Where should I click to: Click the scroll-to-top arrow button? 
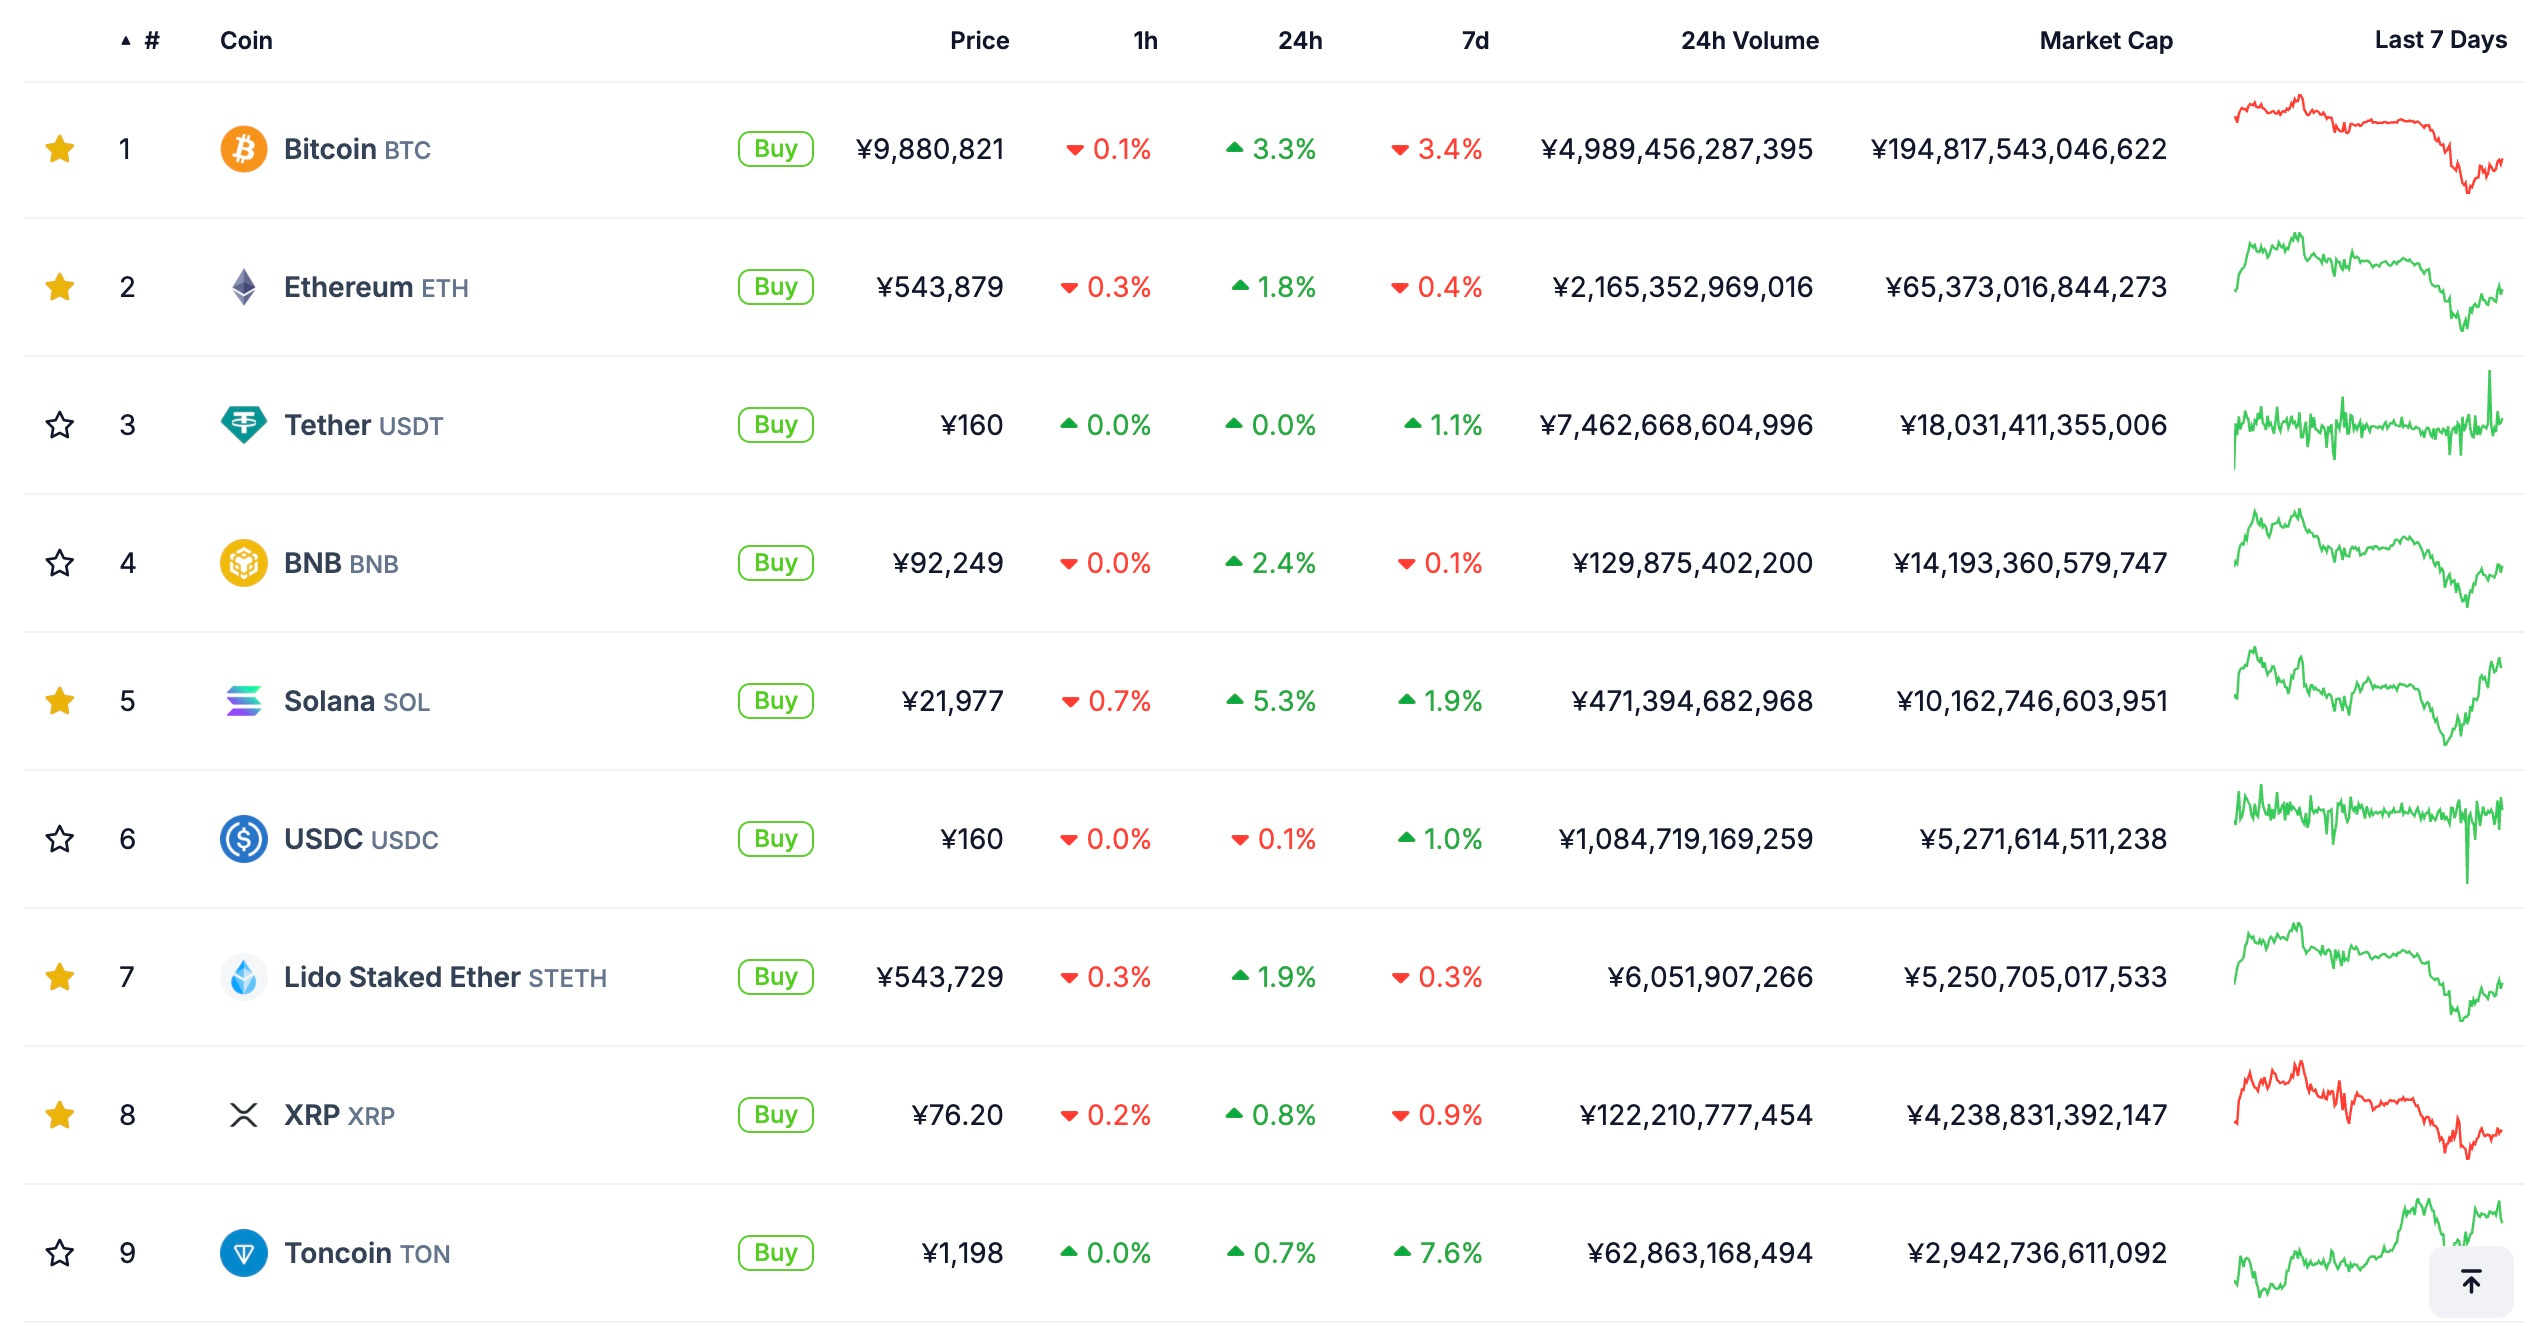(2471, 1281)
